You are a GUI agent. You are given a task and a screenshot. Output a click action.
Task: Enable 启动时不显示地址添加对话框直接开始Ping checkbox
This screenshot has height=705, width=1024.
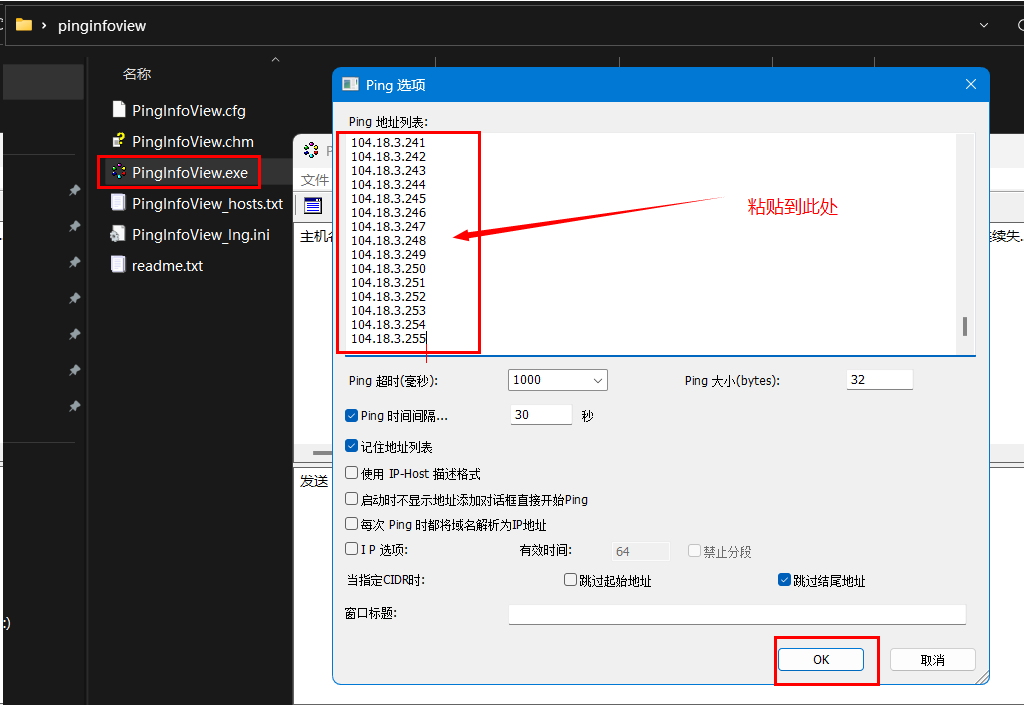click(351, 499)
